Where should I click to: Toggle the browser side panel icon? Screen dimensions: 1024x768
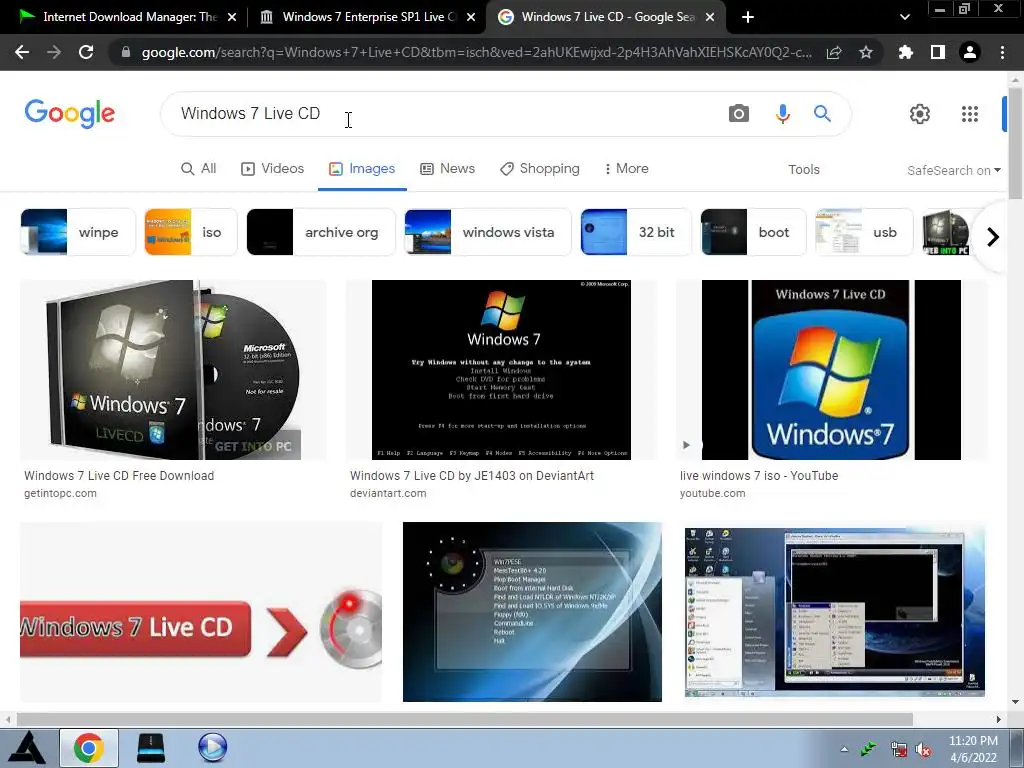coord(938,52)
